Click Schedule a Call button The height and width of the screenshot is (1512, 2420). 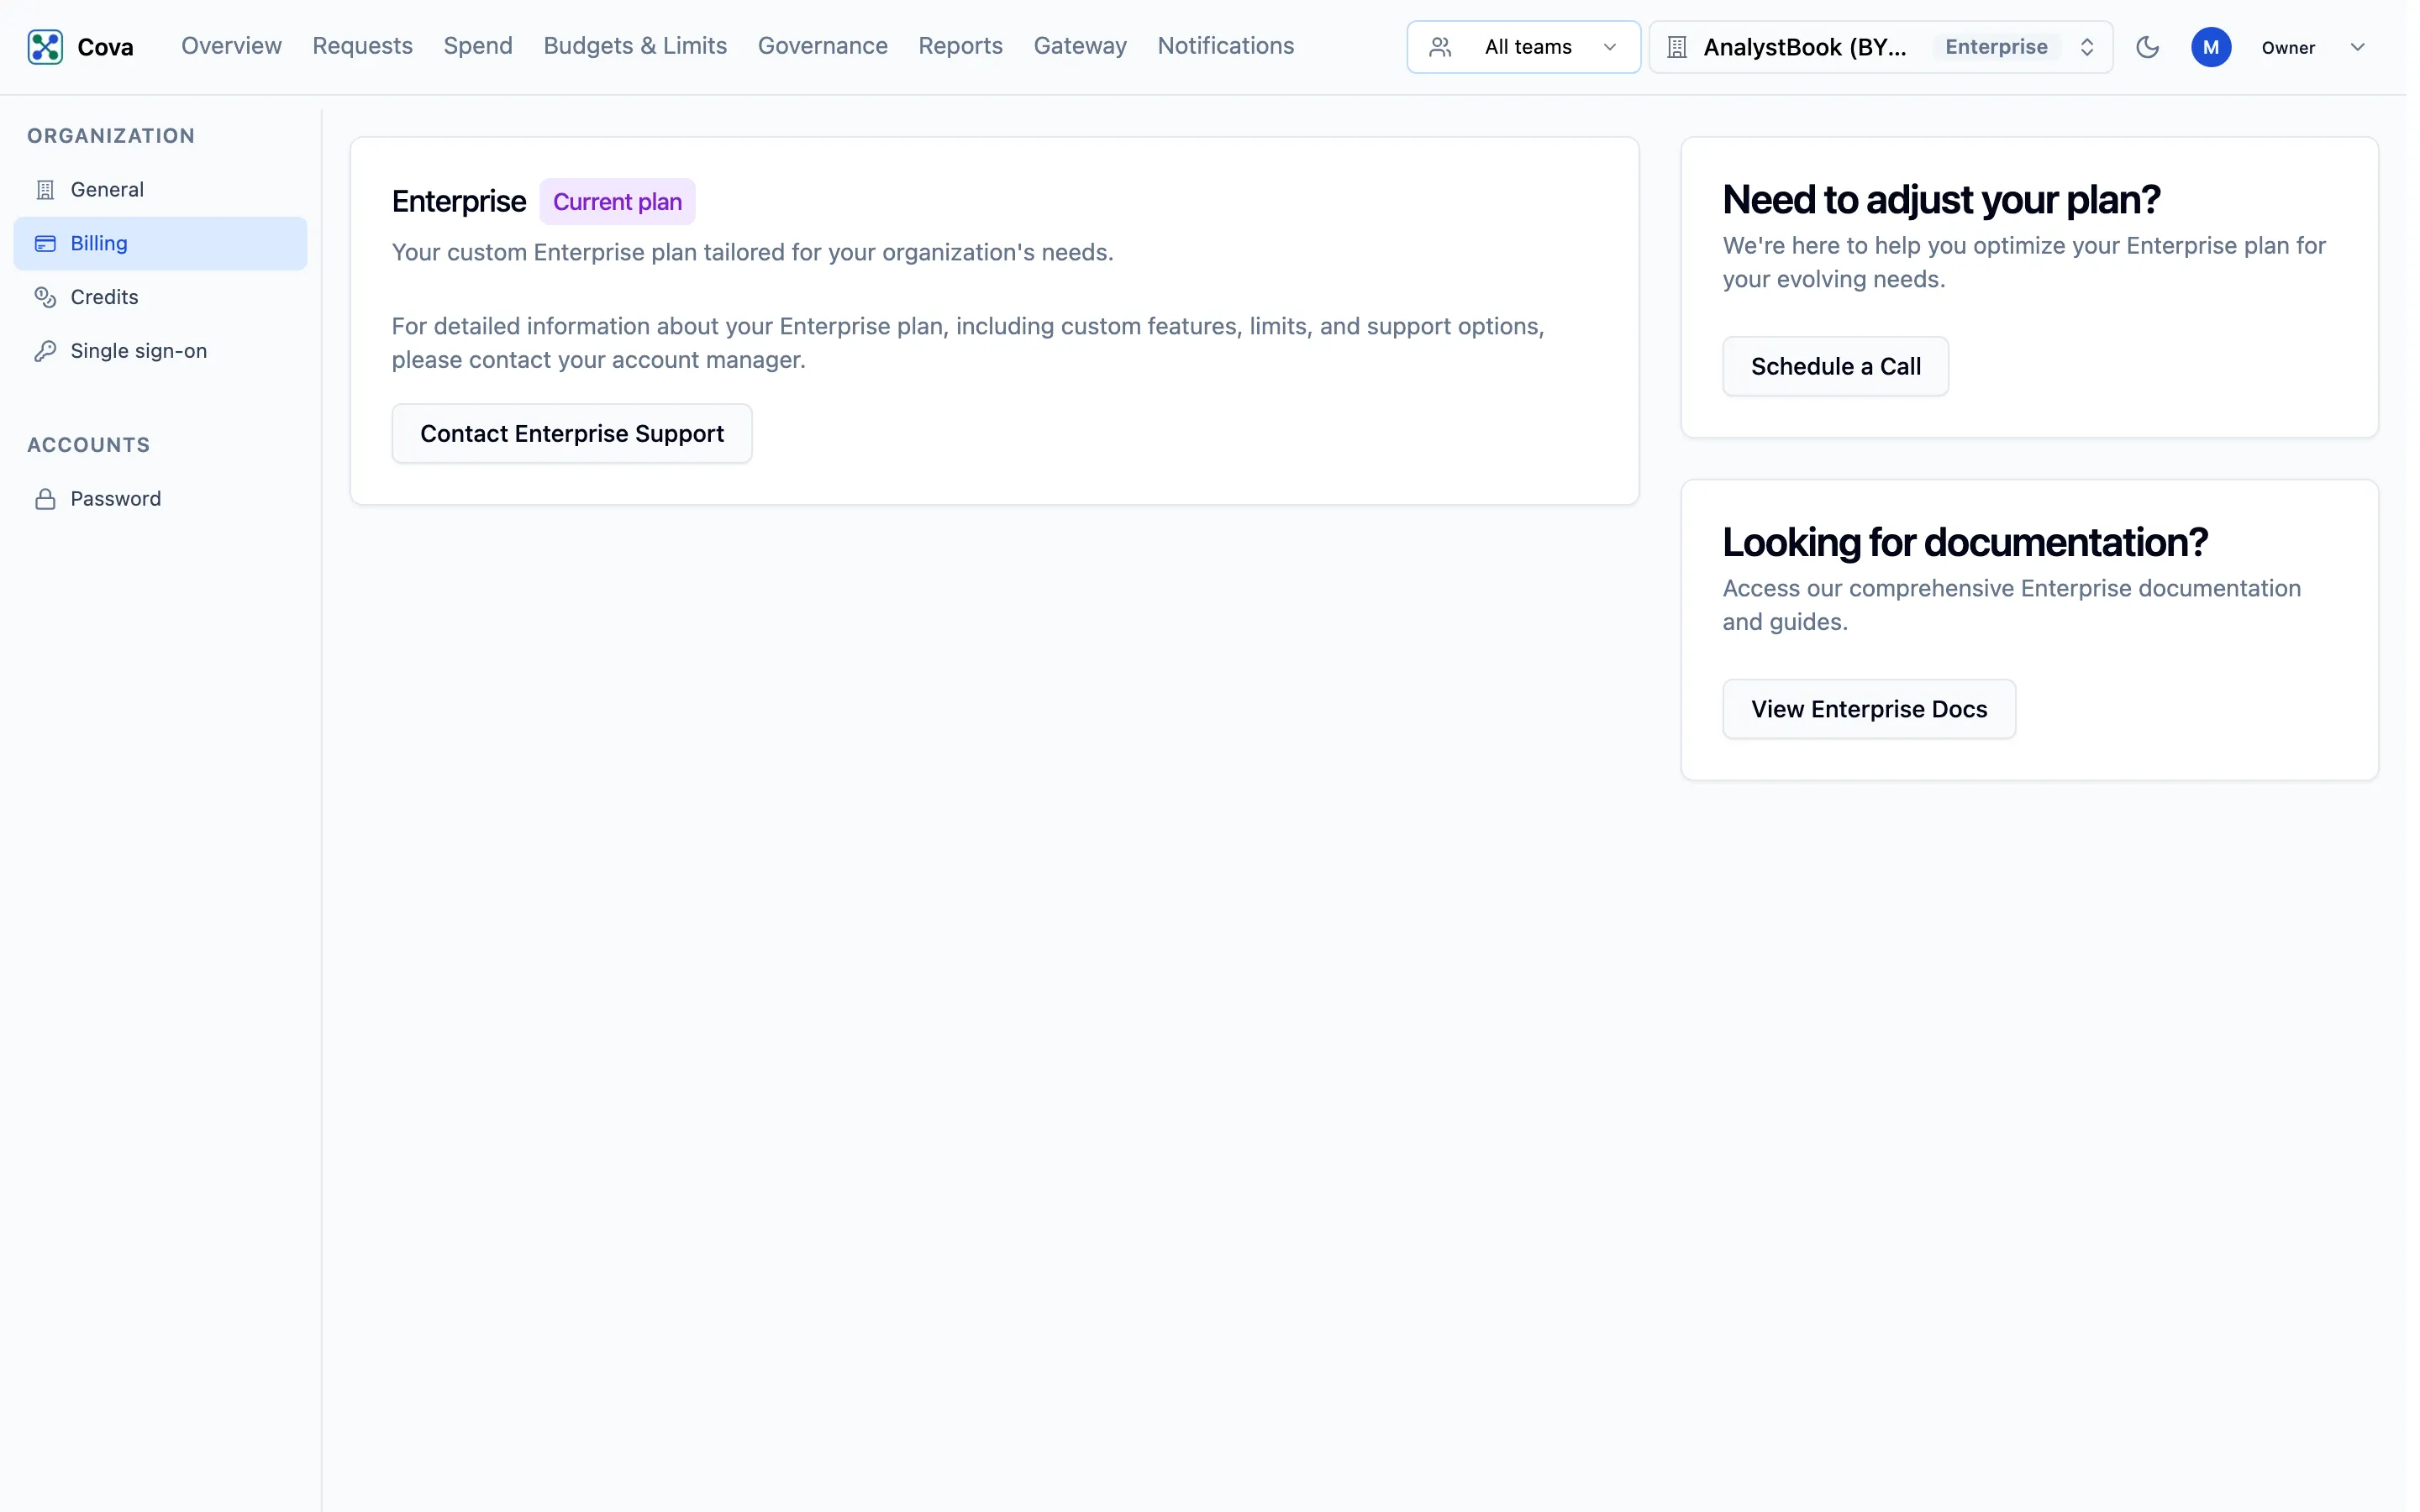tap(1834, 366)
